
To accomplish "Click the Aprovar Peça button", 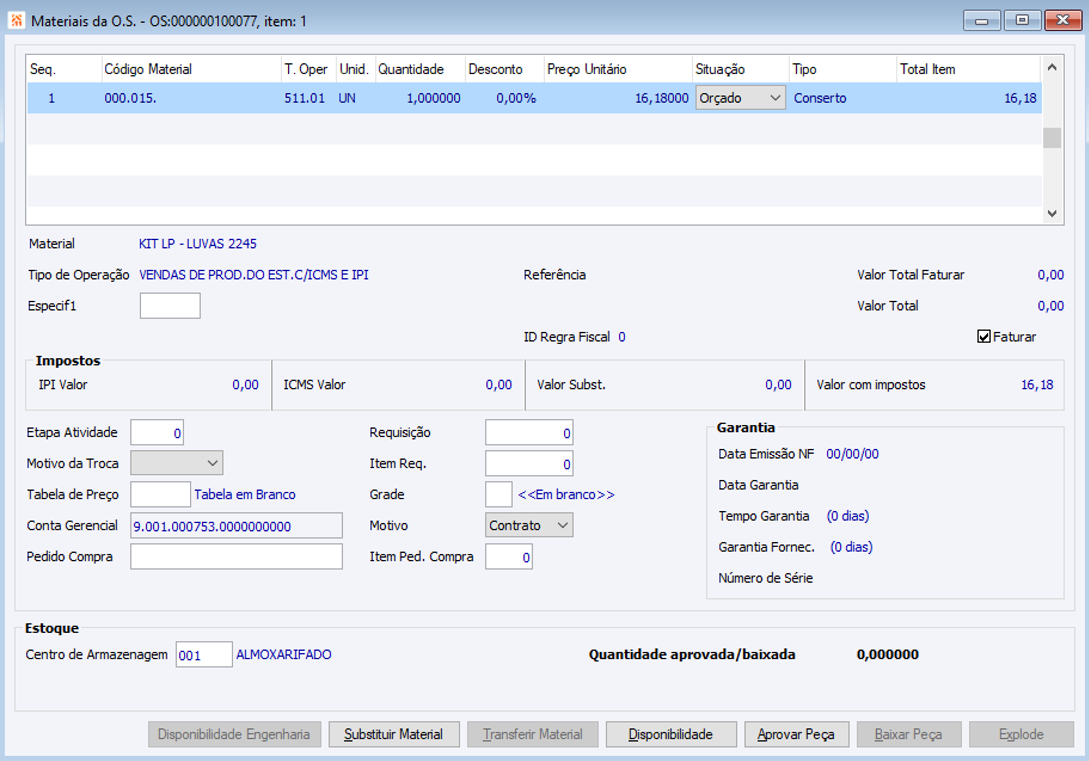I will click(796, 734).
